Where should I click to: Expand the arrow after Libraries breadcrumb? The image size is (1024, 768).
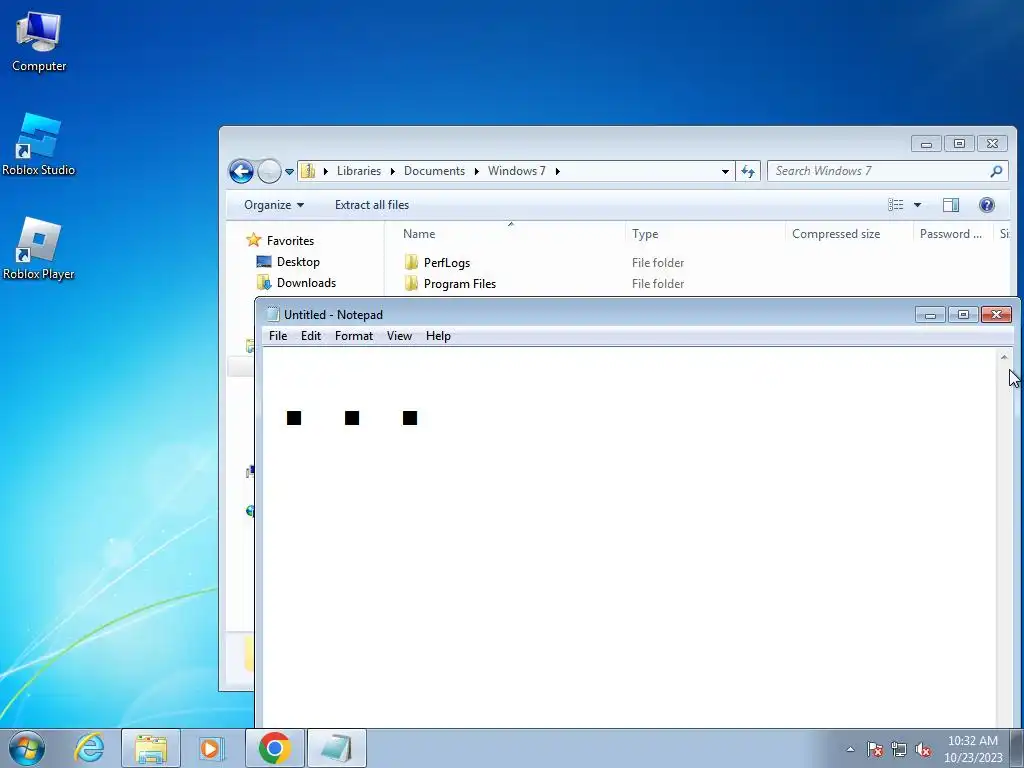point(392,171)
